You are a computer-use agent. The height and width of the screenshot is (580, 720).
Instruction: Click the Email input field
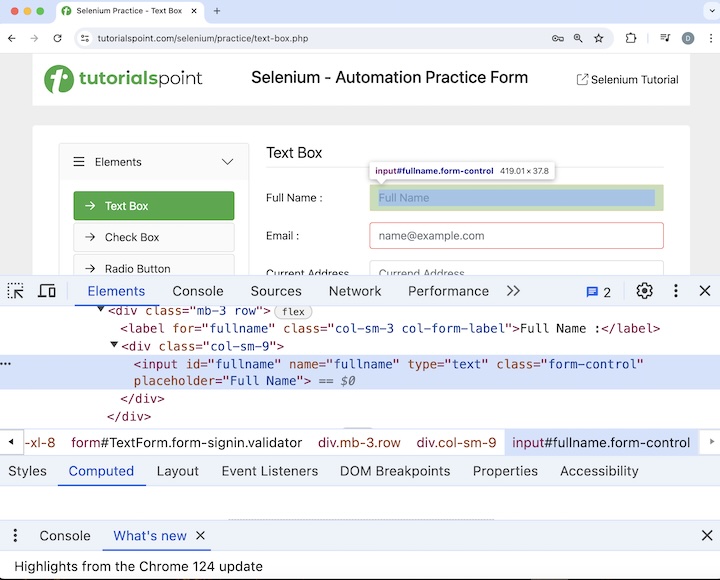click(x=516, y=236)
